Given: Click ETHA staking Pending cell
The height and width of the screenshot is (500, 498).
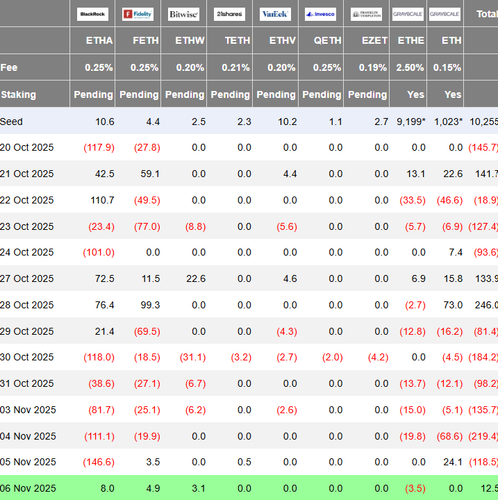Looking at the screenshot, I should click(x=93, y=95).
